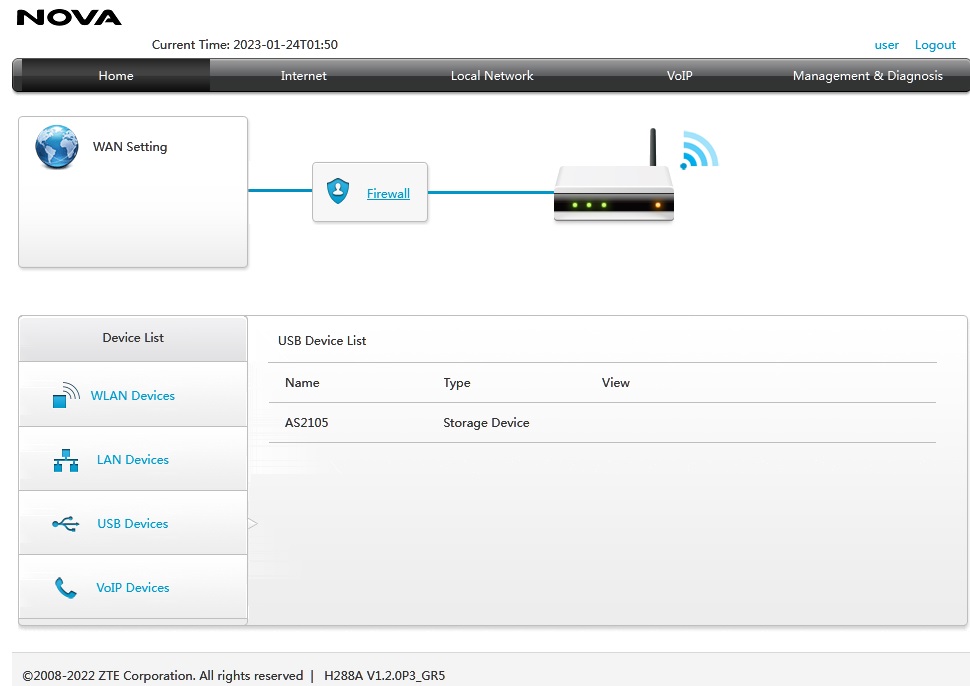The height and width of the screenshot is (686, 970).
Task: Open the Home tab
Action: tap(116, 75)
